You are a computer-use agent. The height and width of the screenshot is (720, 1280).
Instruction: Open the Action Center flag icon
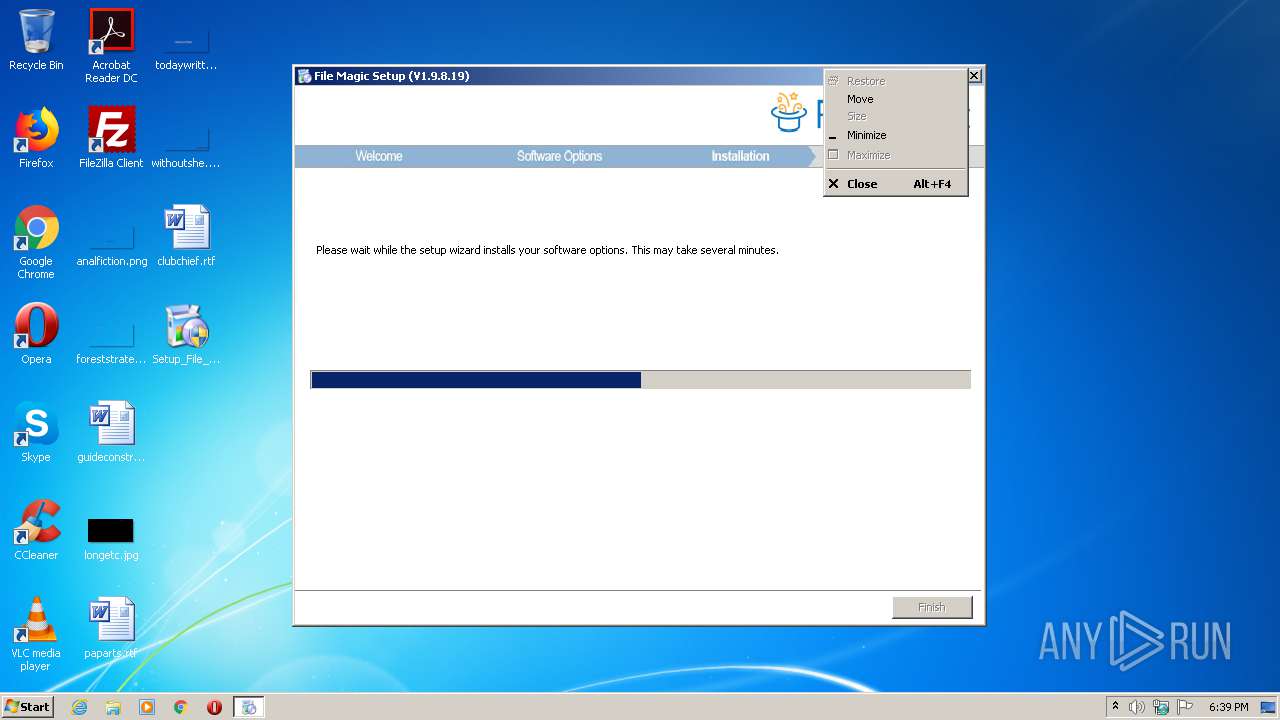(x=1185, y=707)
